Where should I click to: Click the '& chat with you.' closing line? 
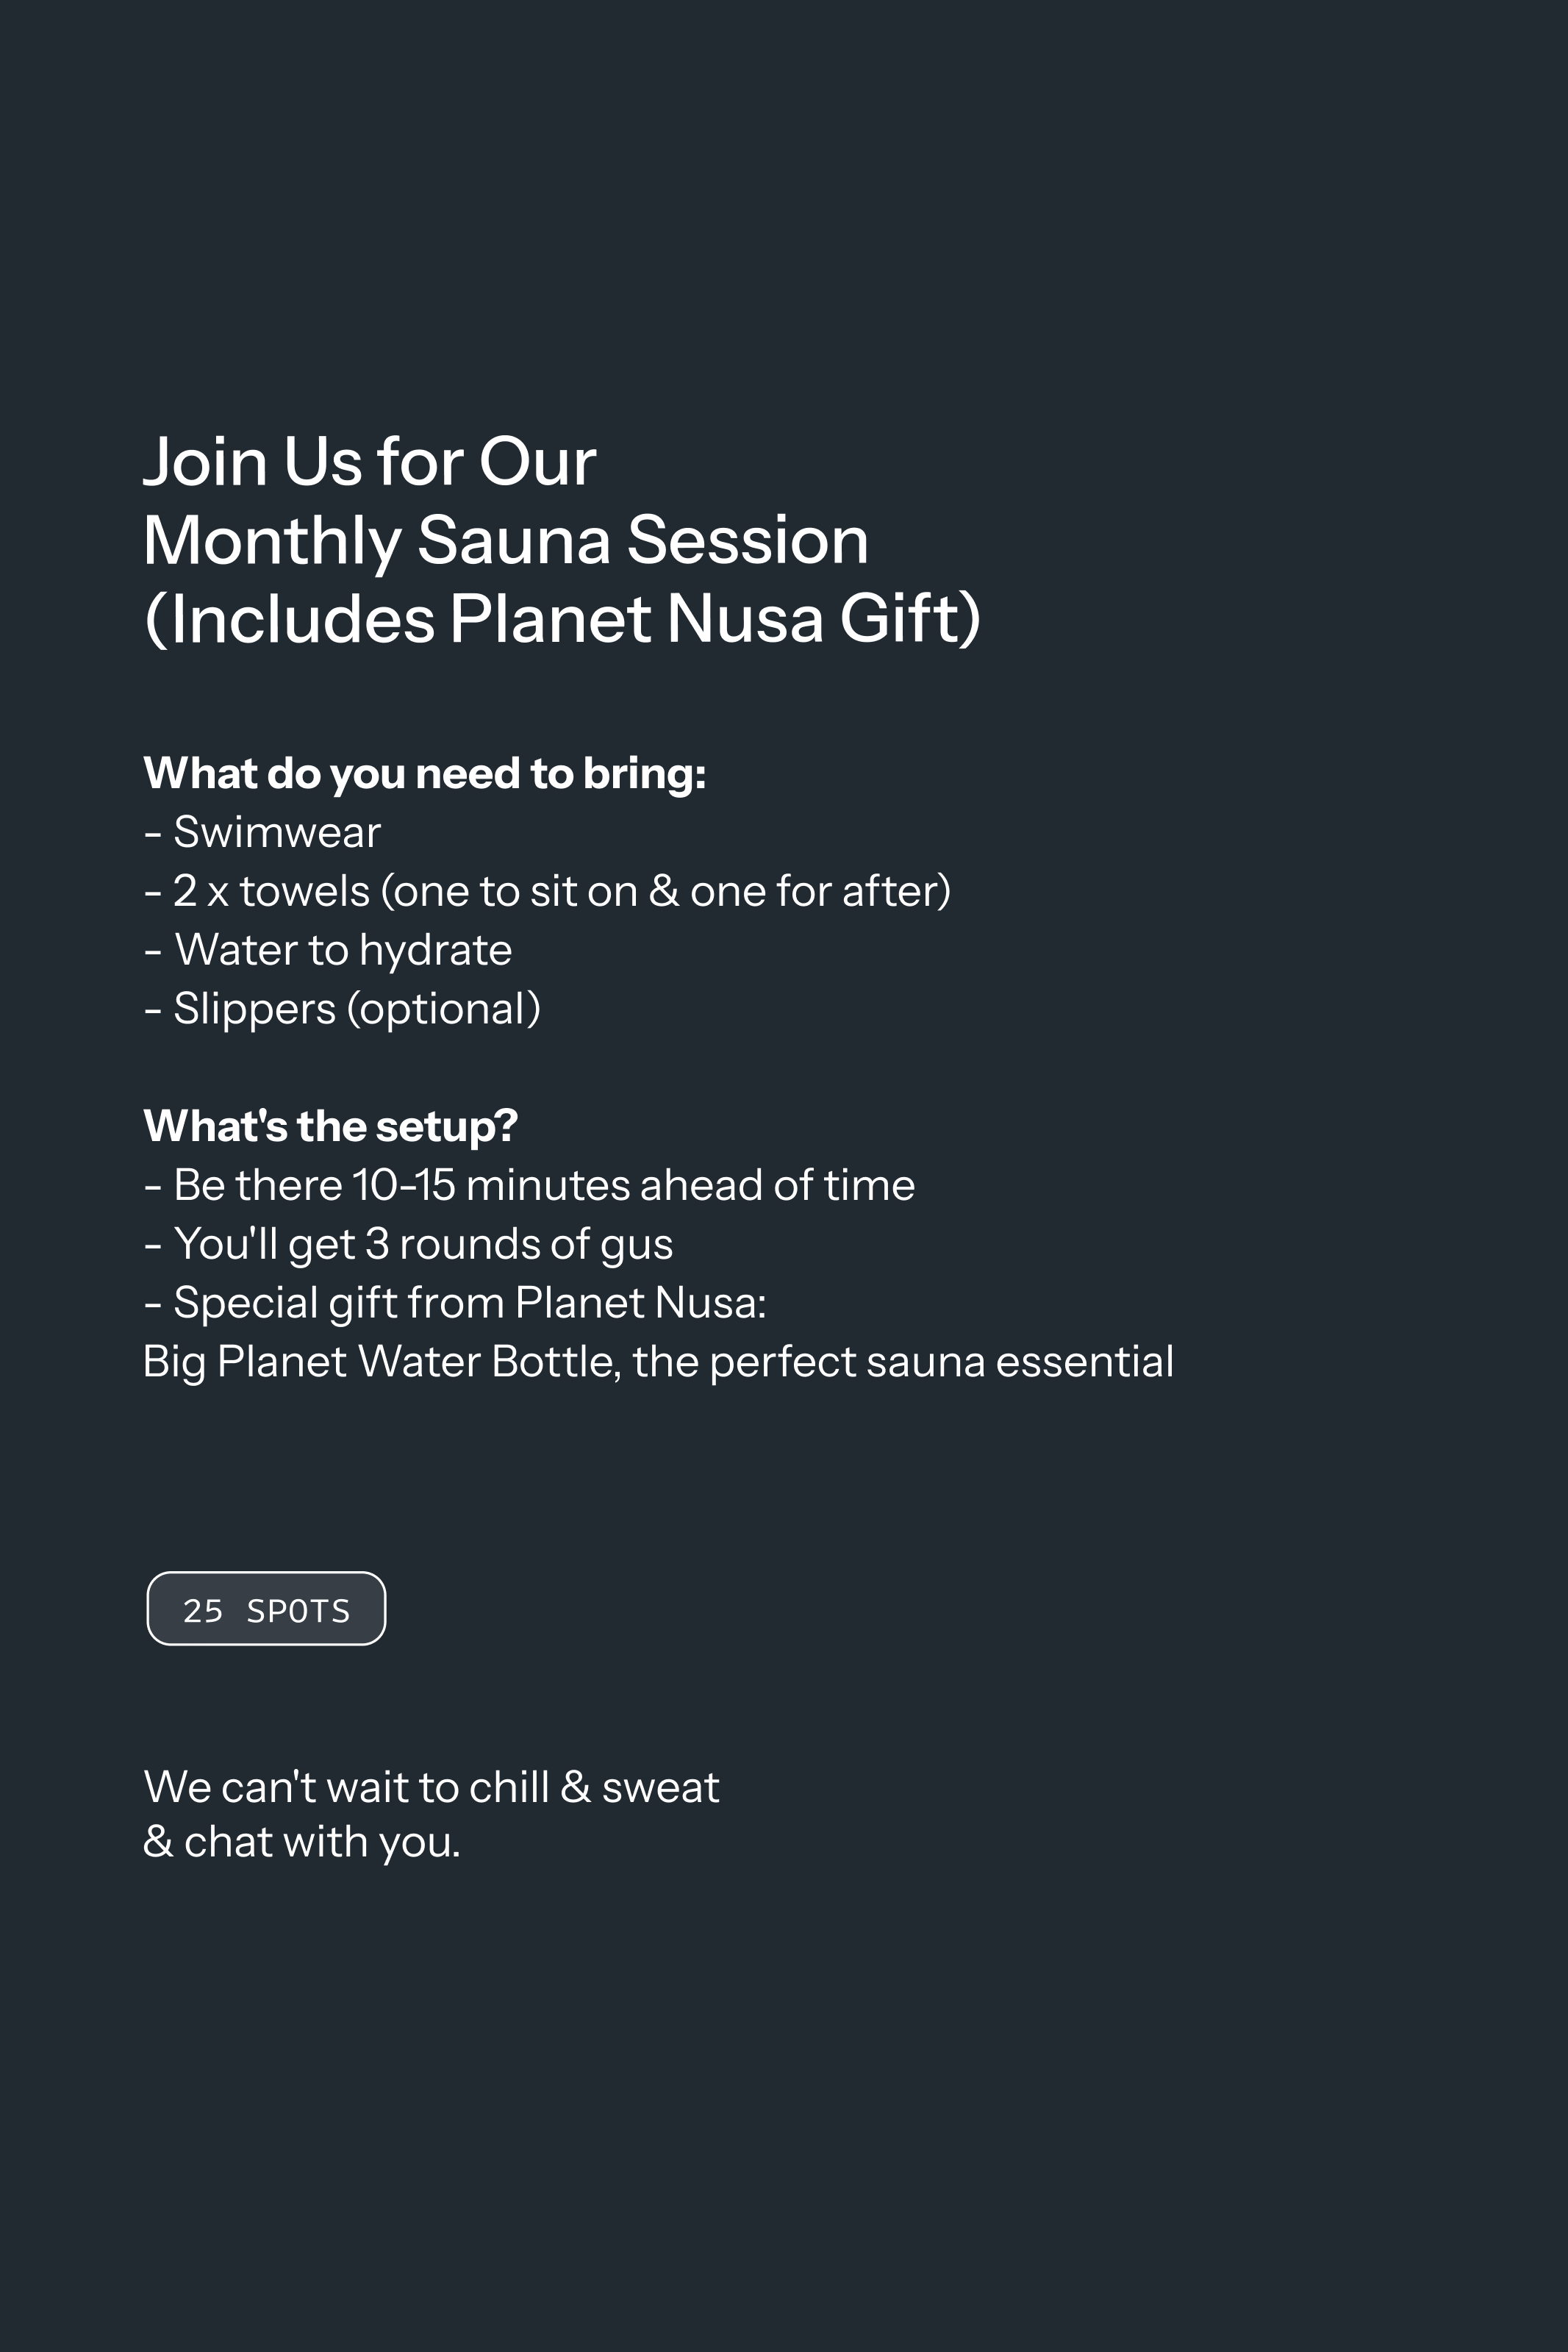tap(302, 1842)
